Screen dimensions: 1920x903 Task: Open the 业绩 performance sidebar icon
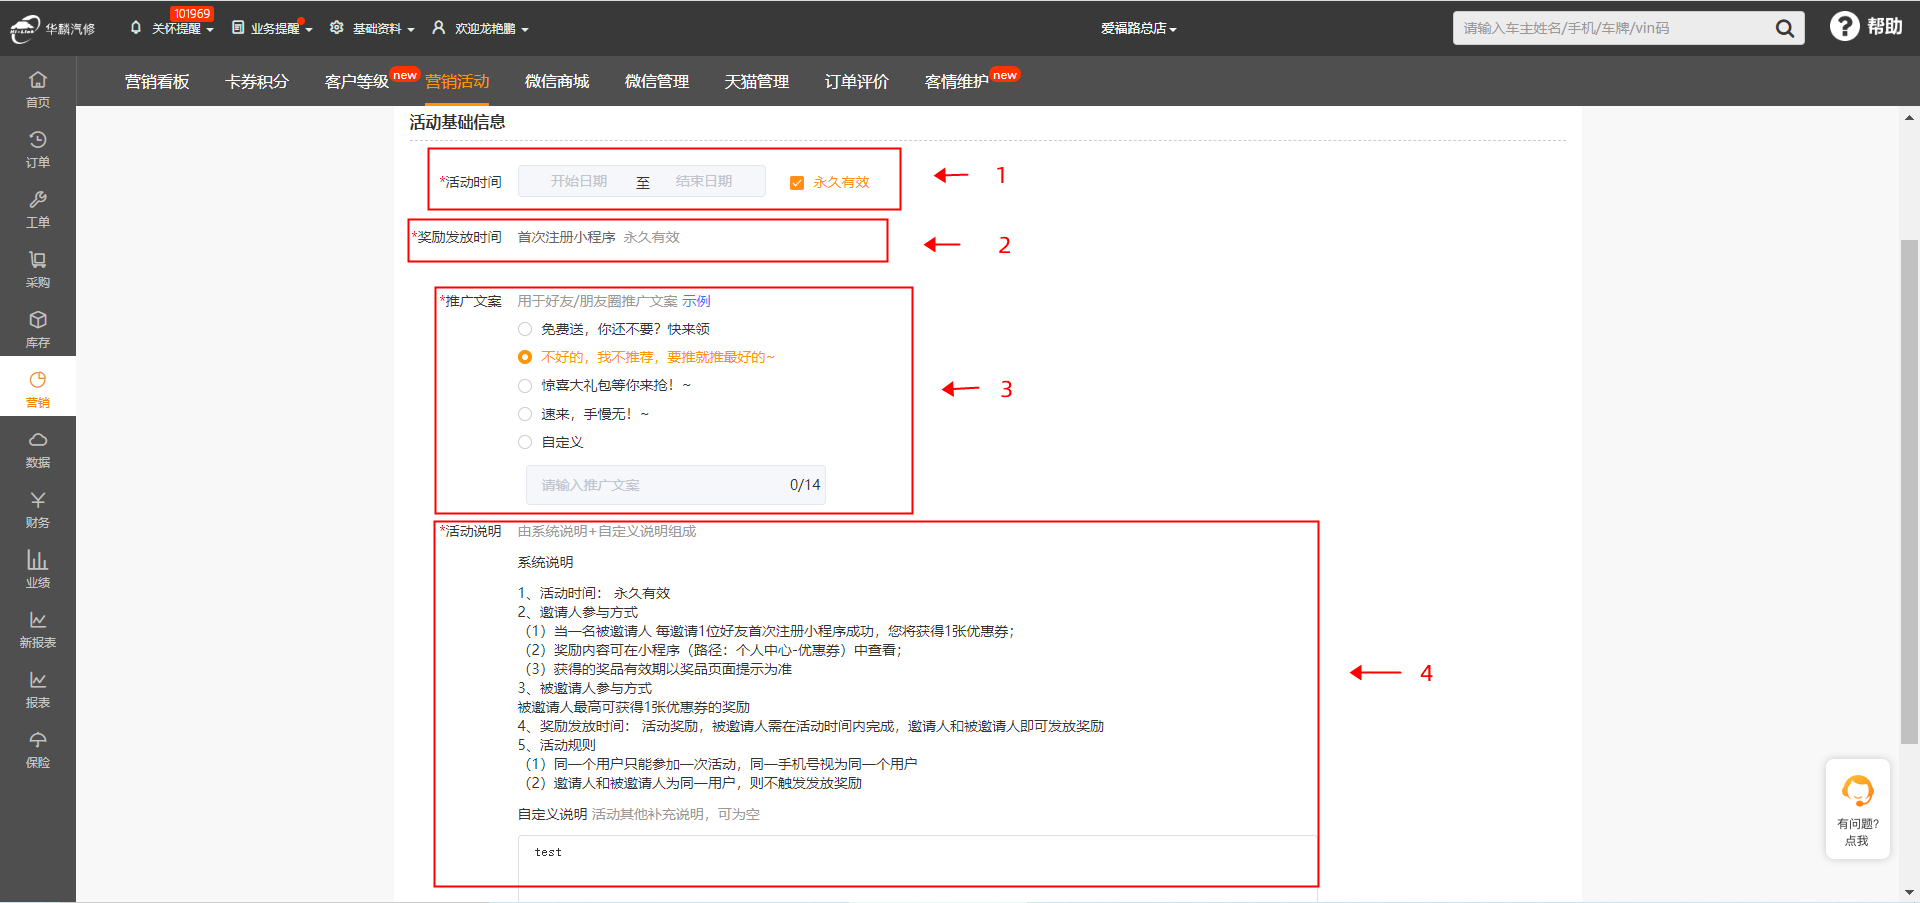pyautogui.click(x=37, y=568)
